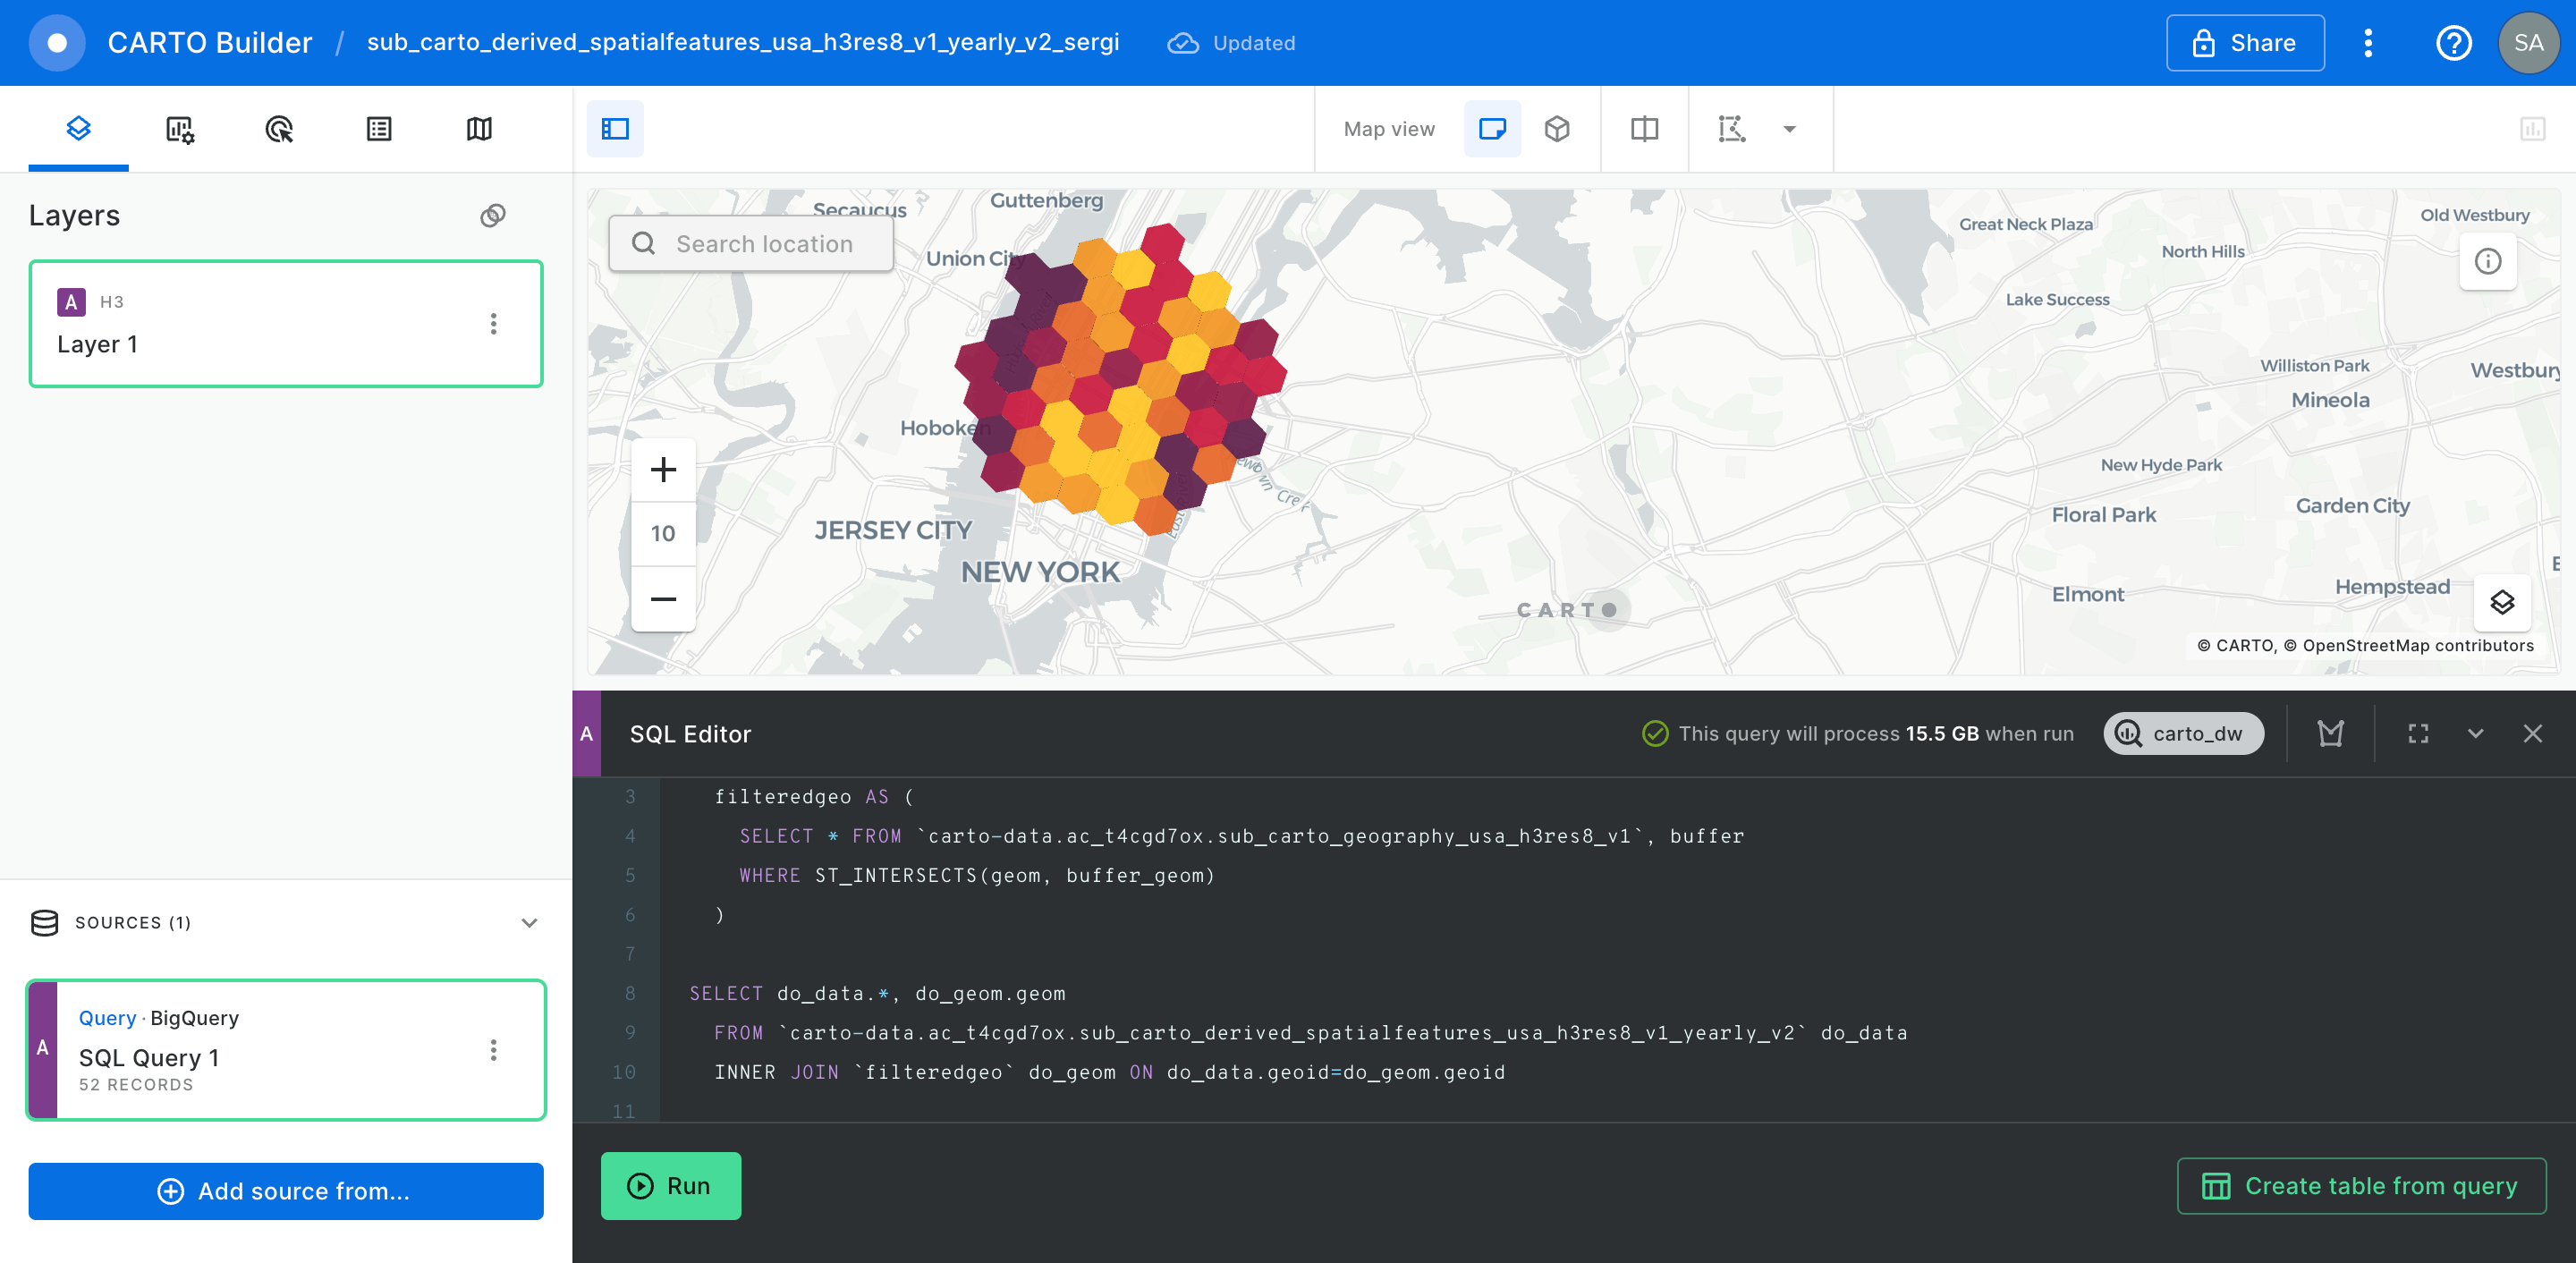Open the Basemap tab icon
The image size is (2576, 1263).
[479, 129]
